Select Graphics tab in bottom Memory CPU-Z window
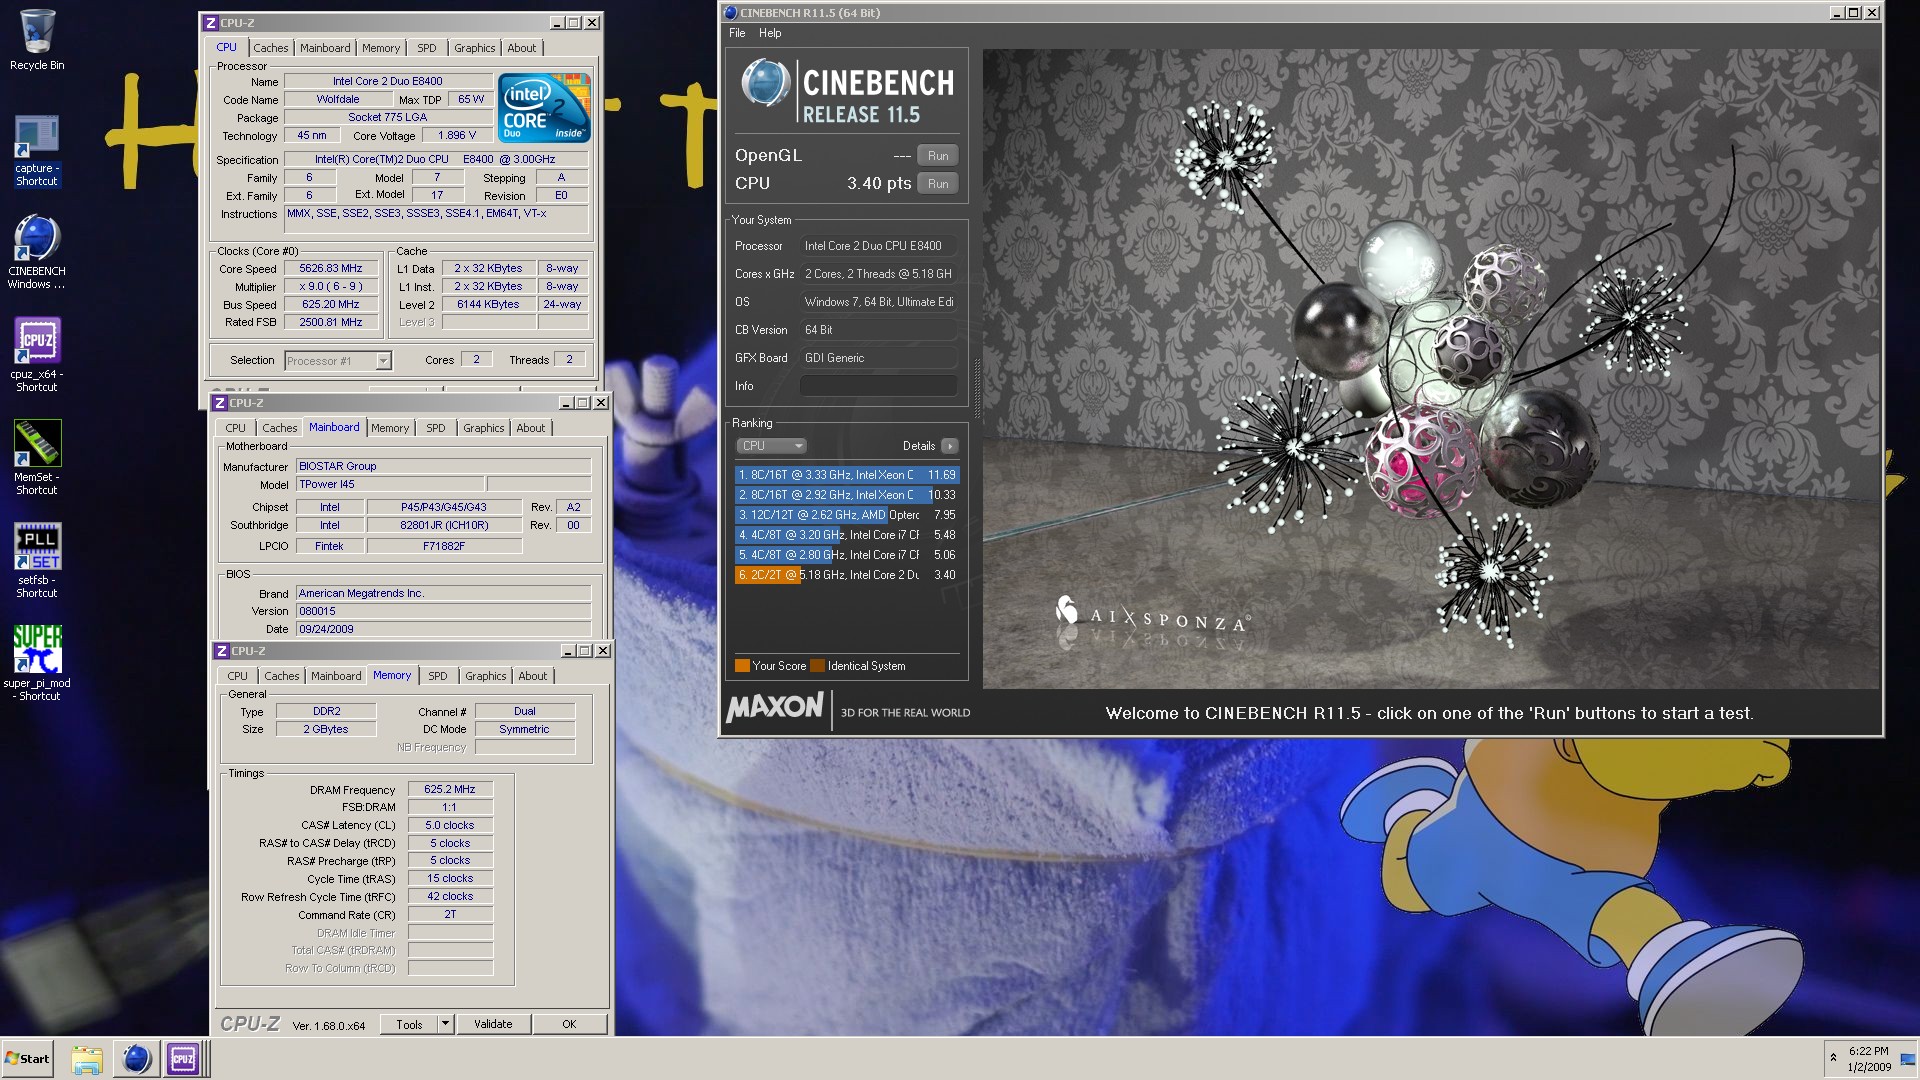This screenshot has height=1080, width=1920. coord(485,676)
